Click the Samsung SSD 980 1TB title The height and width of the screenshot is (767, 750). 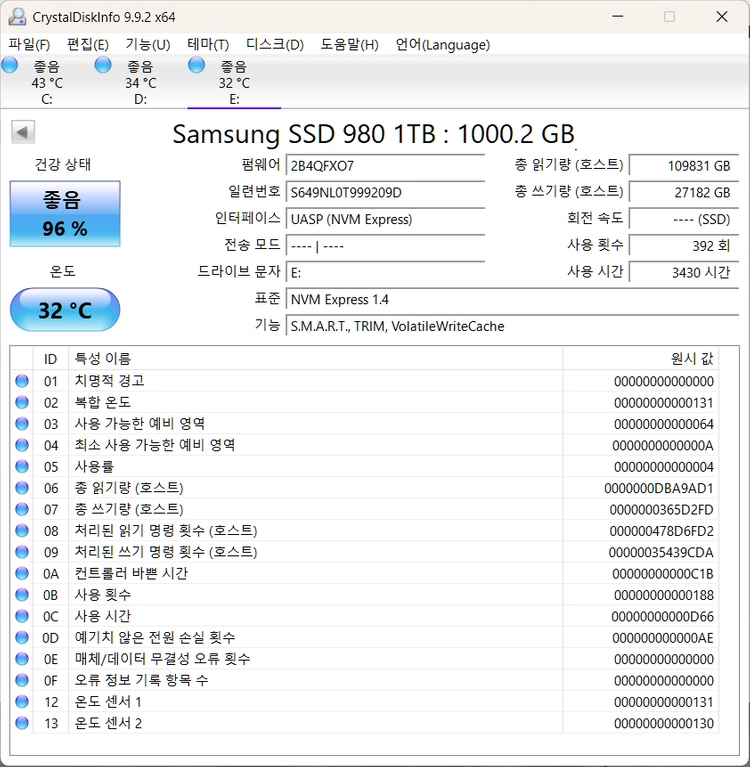click(x=373, y=134)
